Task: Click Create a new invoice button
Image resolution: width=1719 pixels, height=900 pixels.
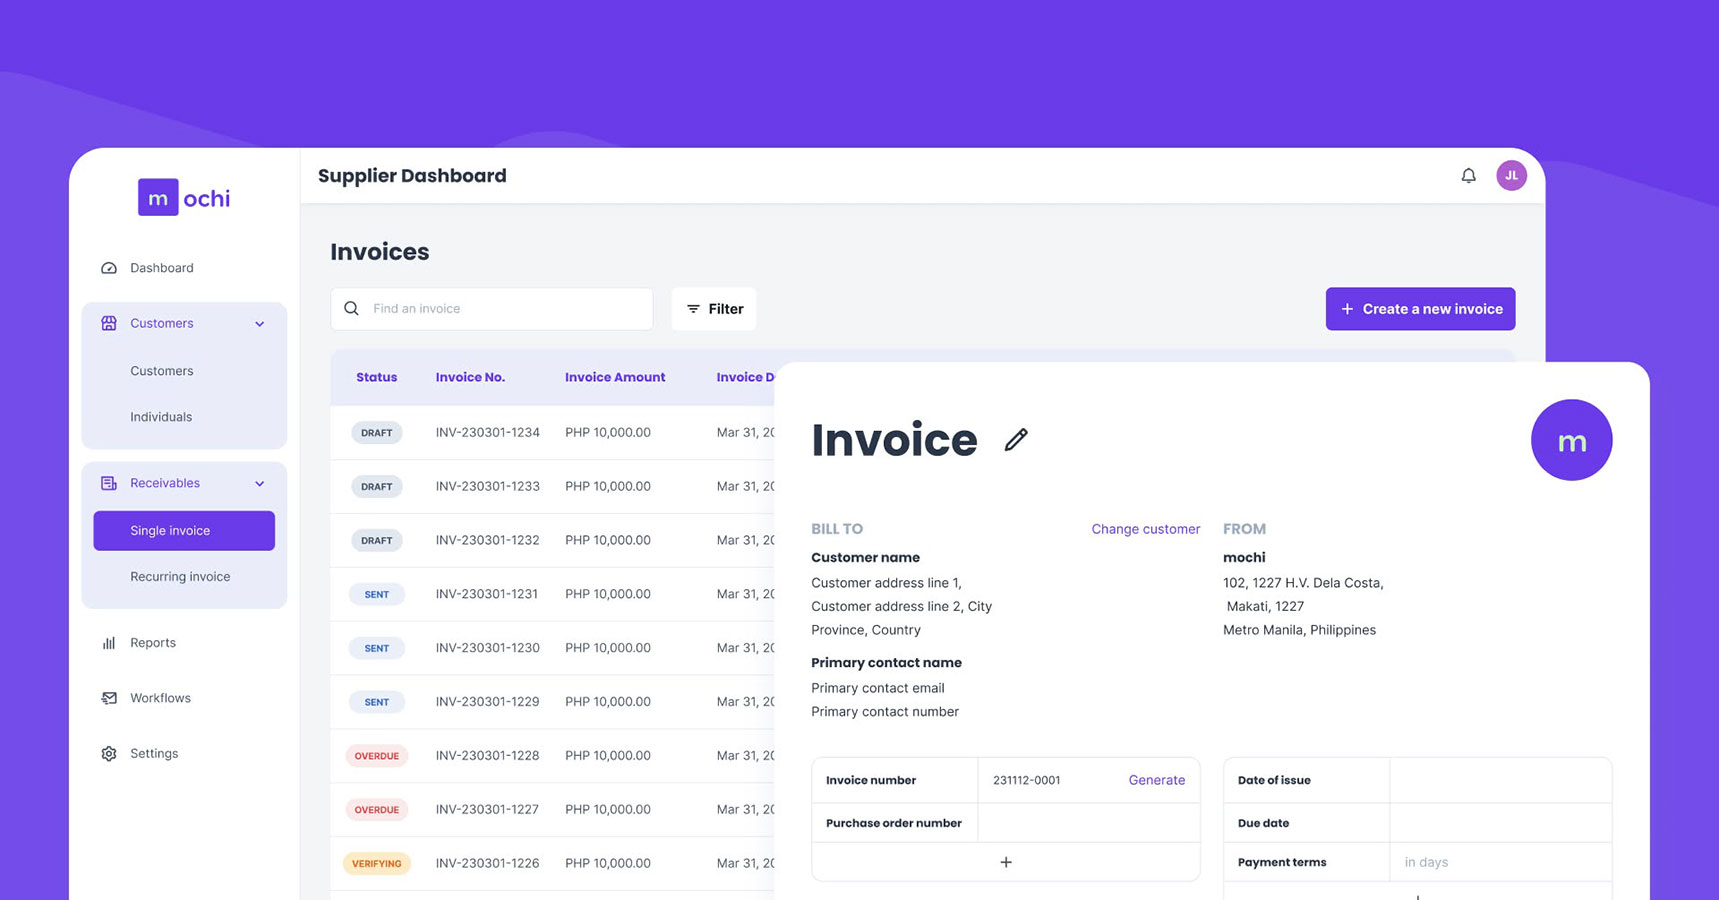Action: click(x=1420, y=309)
